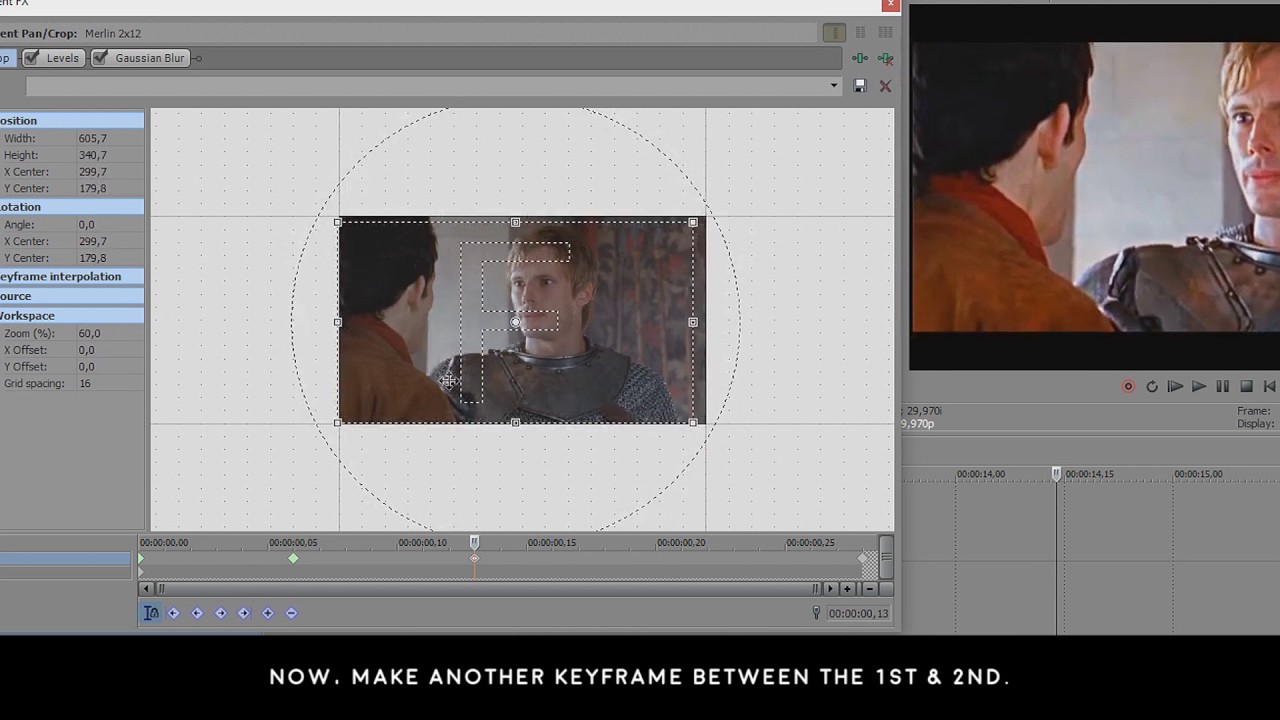Edit the Y Offset value
Image resolution: width=1280 pixels, height=720 pixels.
point(108,367)
